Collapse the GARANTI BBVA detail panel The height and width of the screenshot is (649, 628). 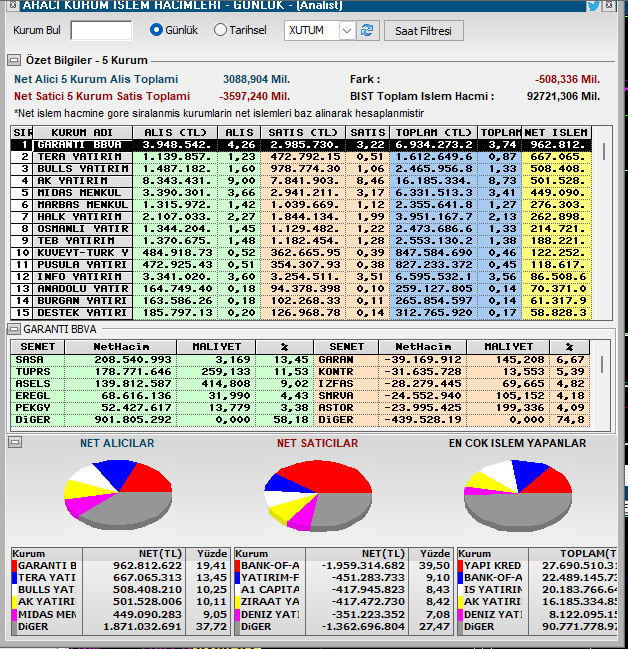[x=14, y=327]
